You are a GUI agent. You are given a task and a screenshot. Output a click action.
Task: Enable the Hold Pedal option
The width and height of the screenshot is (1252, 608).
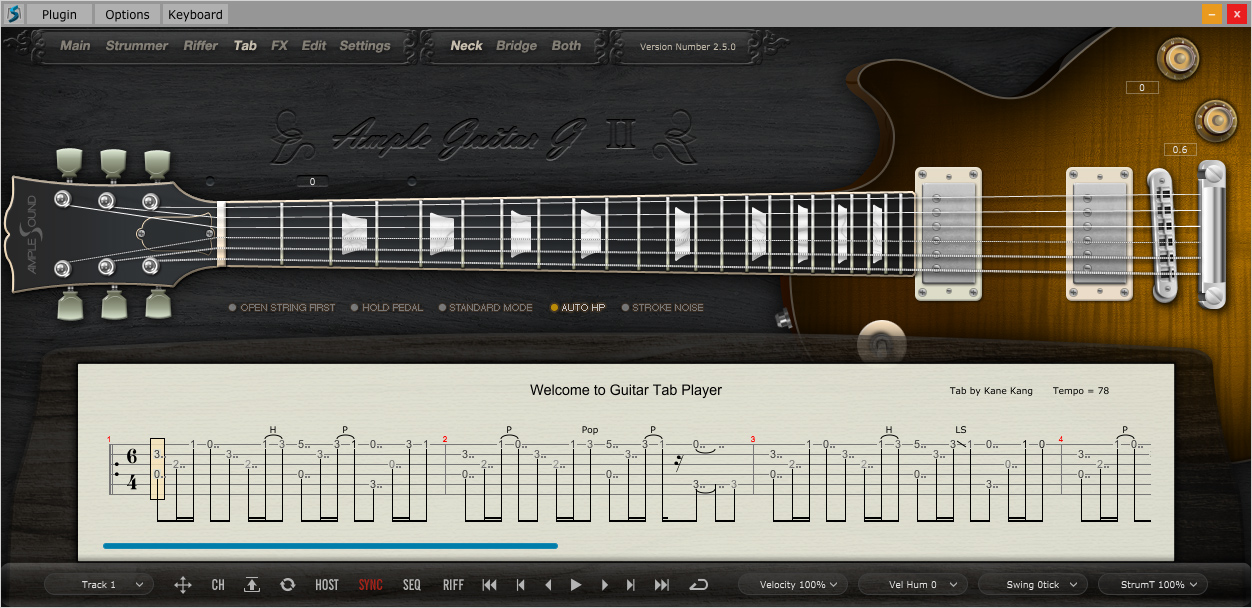tap(386, 308)
